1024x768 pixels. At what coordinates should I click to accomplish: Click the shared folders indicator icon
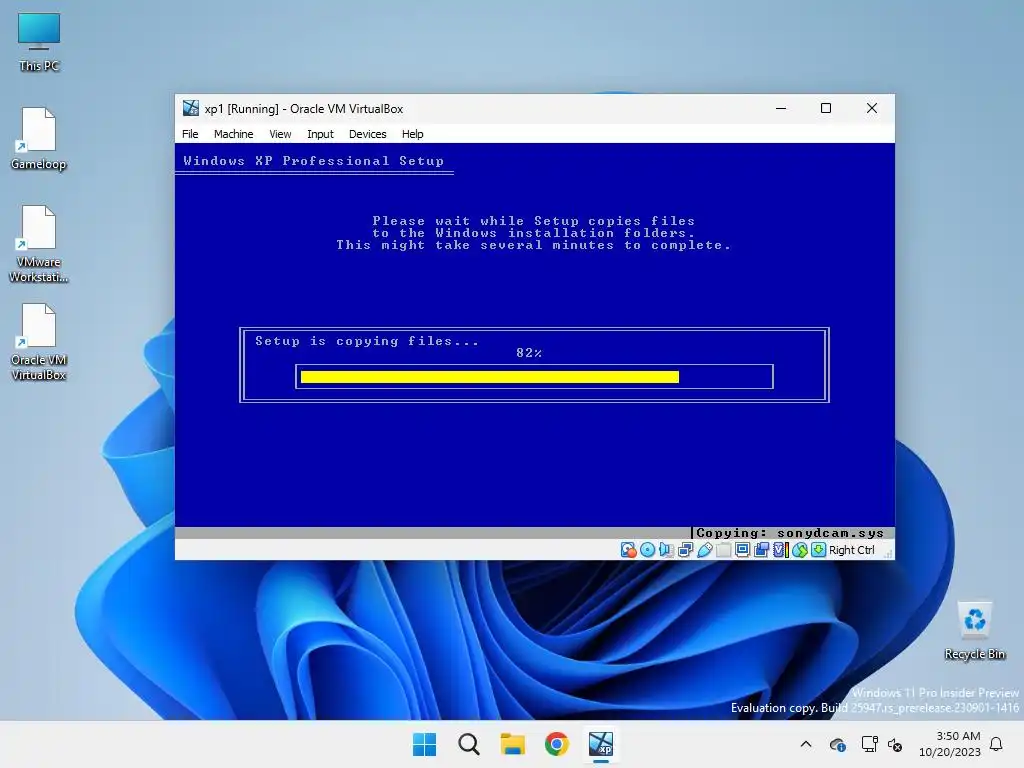pyautogui.click(x=723, y=550)
